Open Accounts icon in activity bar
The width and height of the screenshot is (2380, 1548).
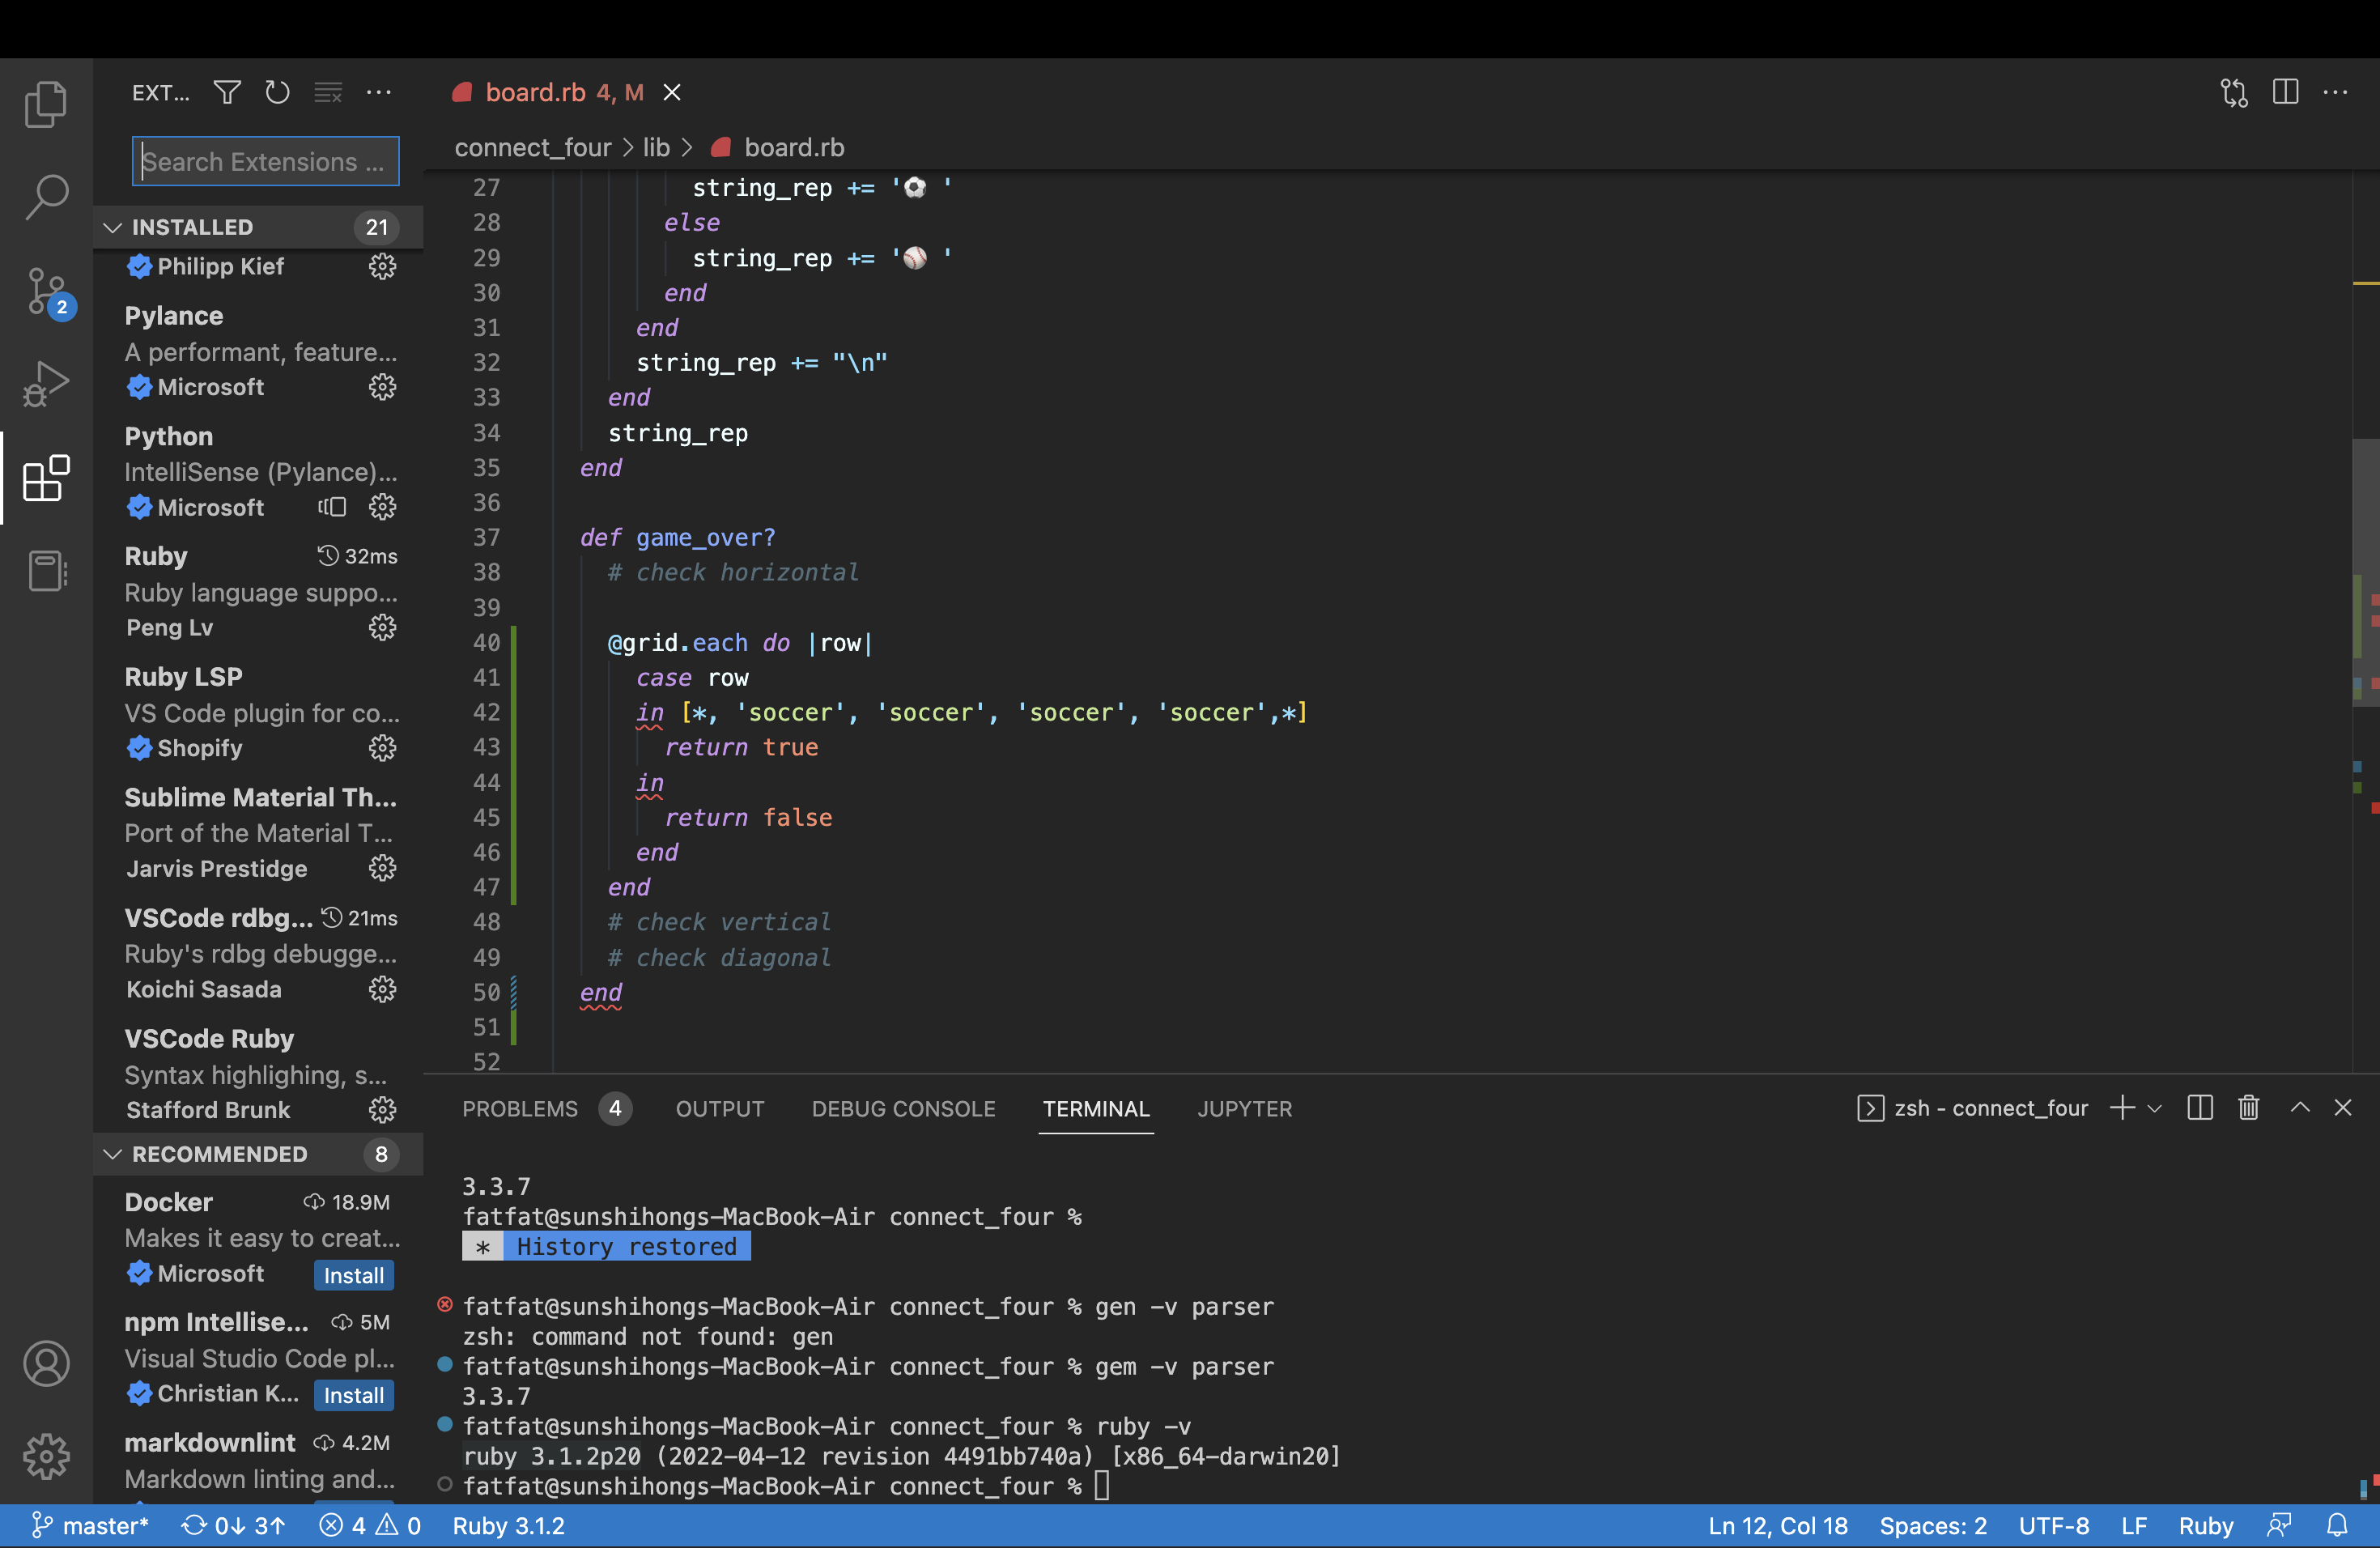click(x=46, y=1363)
